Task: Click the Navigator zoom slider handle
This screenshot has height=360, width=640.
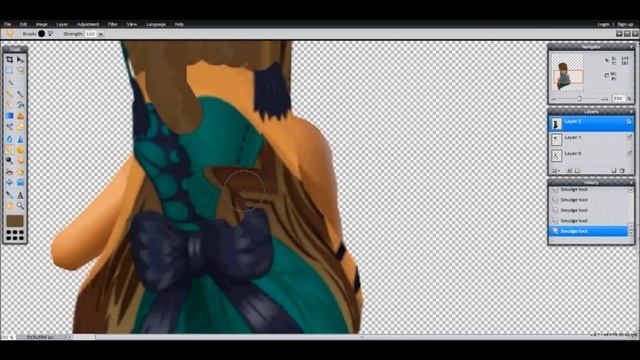Action: [x=579, y=99]
